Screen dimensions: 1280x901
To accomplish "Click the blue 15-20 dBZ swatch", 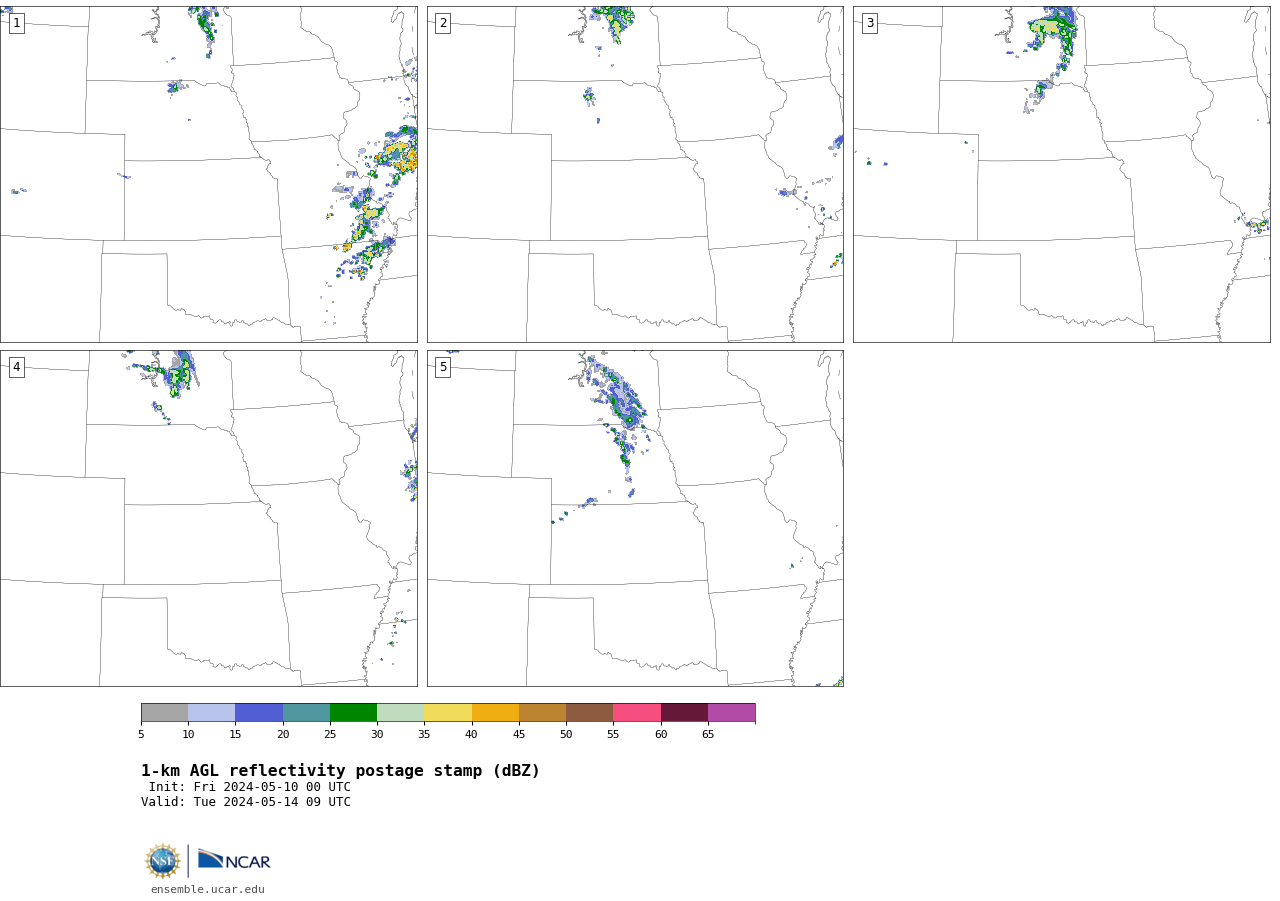I will (x=259, y=712).
